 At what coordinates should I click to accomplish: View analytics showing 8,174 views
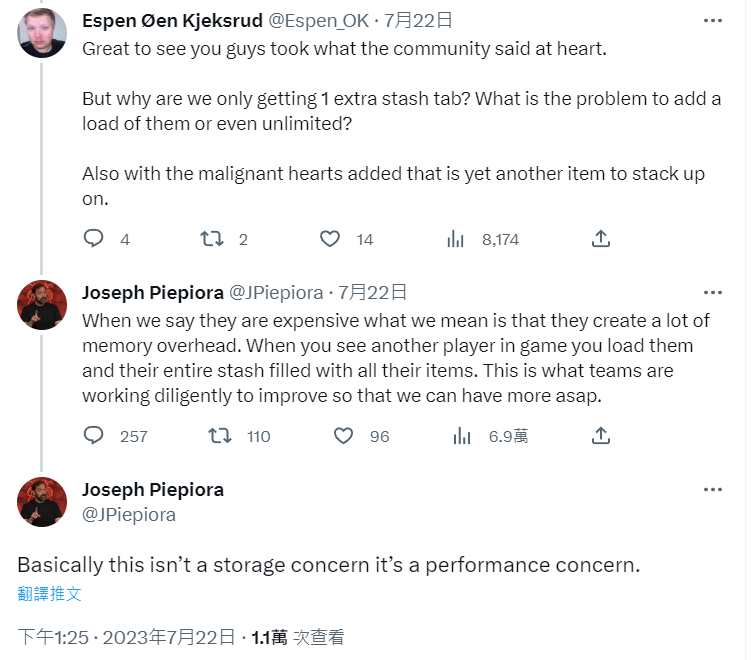pyautogui.click(x=456, y=239)
